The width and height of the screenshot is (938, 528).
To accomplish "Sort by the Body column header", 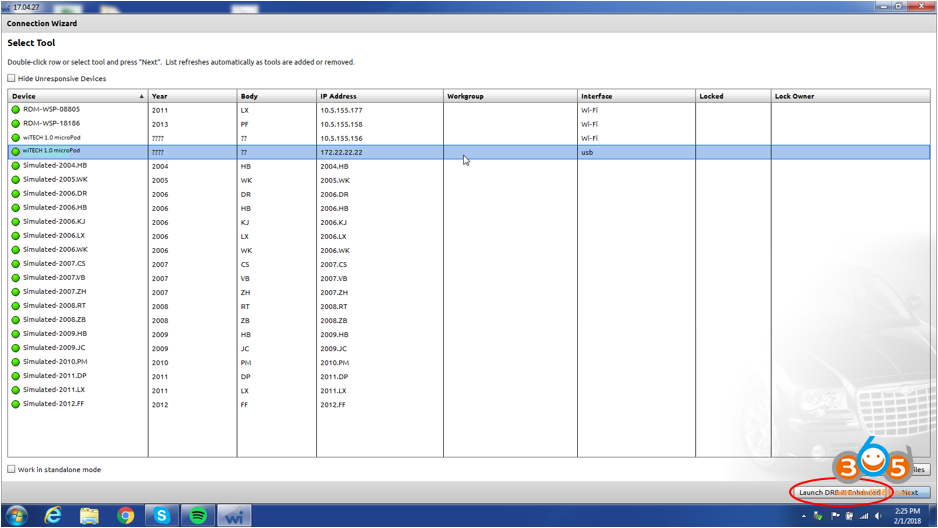I will [x=276, y=96].
